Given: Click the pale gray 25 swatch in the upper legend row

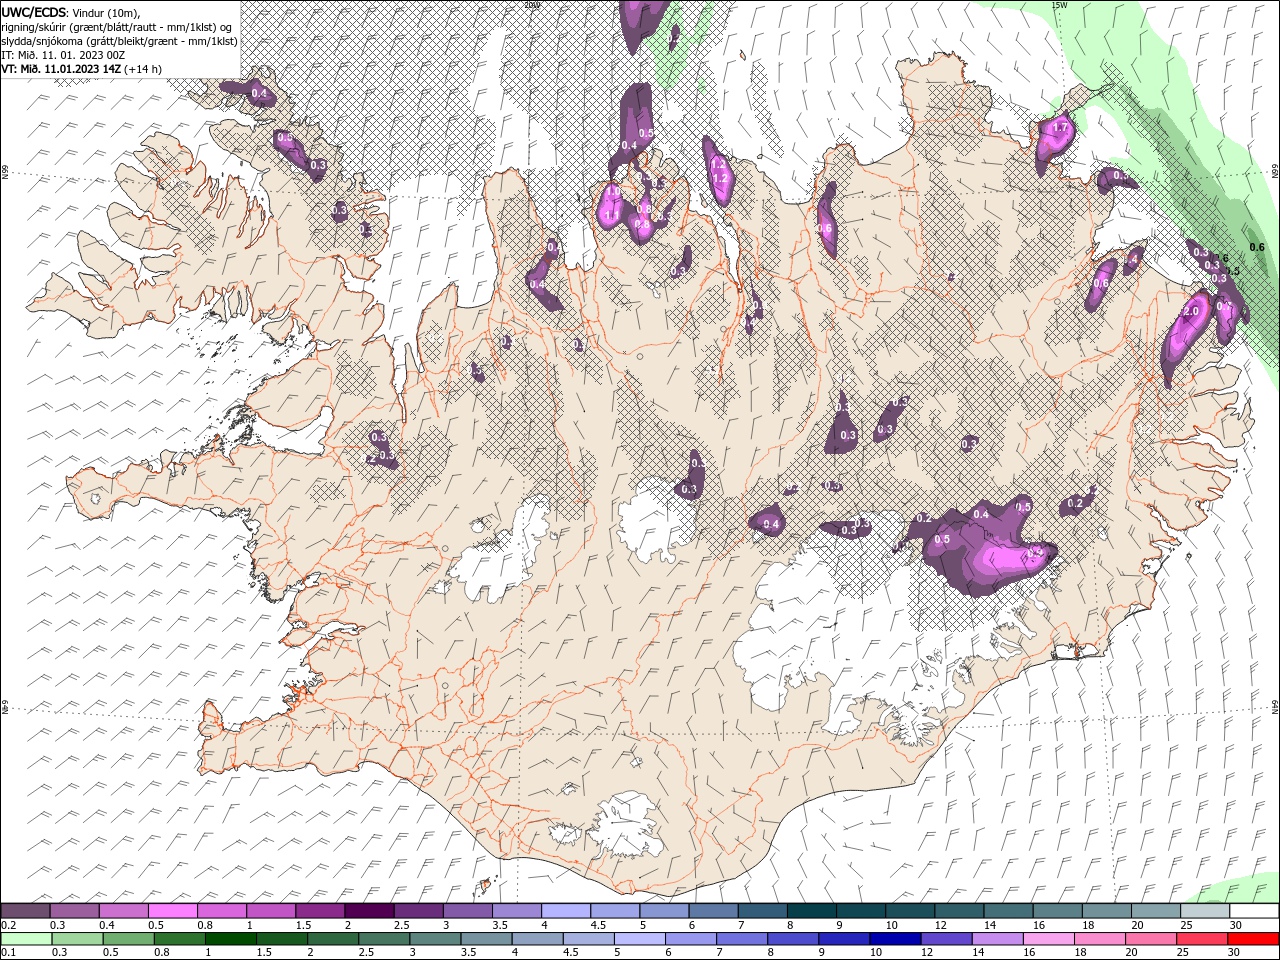Looking at the screenshot, I should [1204, 911].
